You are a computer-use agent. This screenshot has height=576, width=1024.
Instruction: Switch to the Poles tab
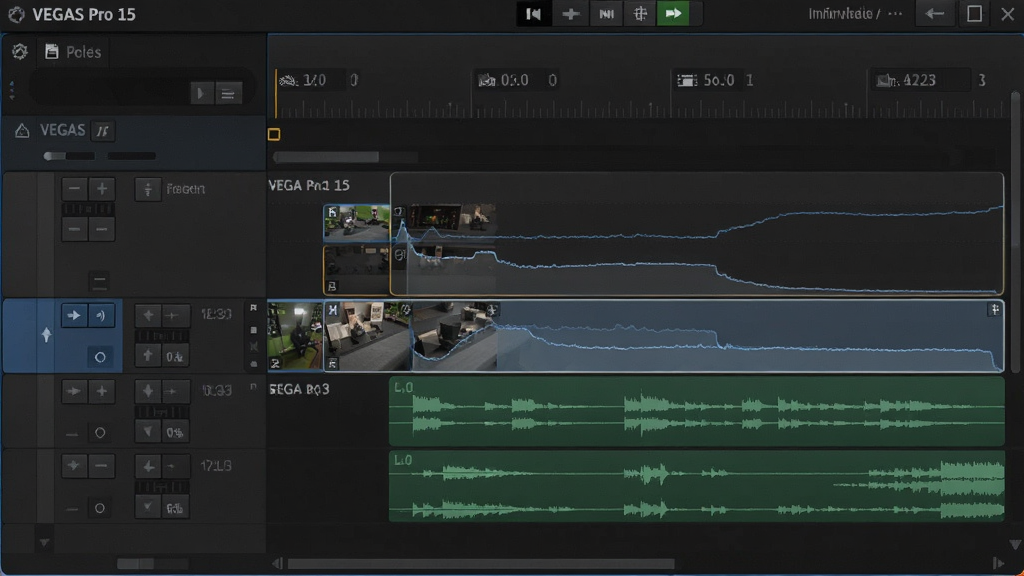(x=73, y=52)
